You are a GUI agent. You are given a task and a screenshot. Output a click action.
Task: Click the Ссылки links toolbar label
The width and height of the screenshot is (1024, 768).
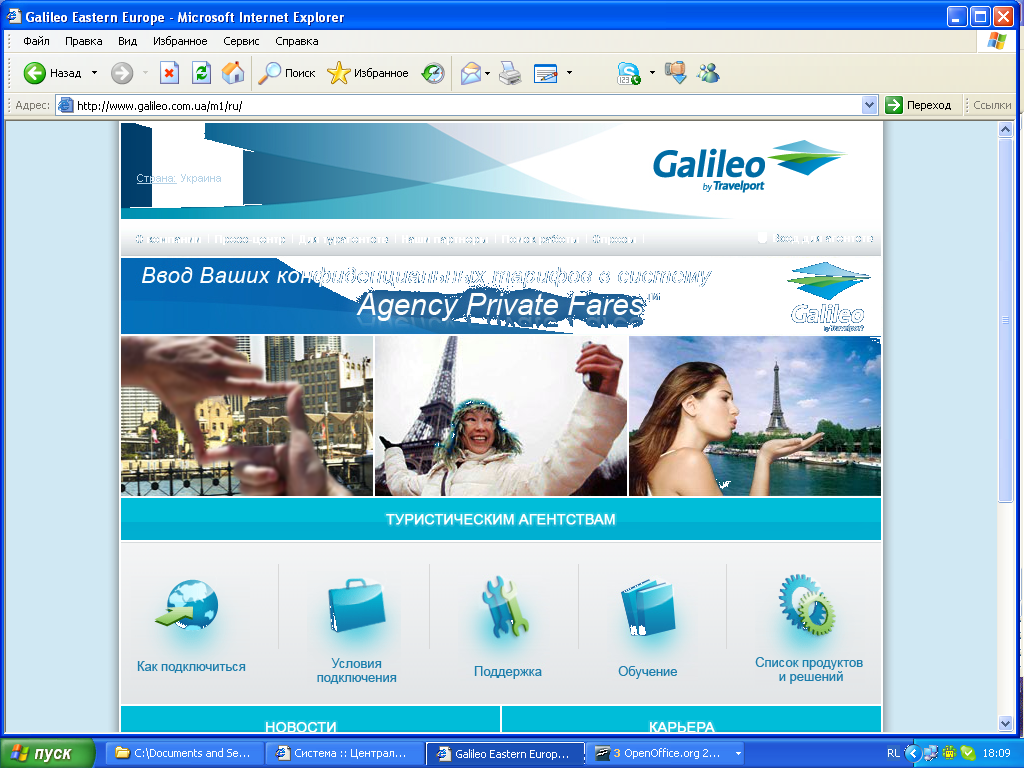coord(991,104)
